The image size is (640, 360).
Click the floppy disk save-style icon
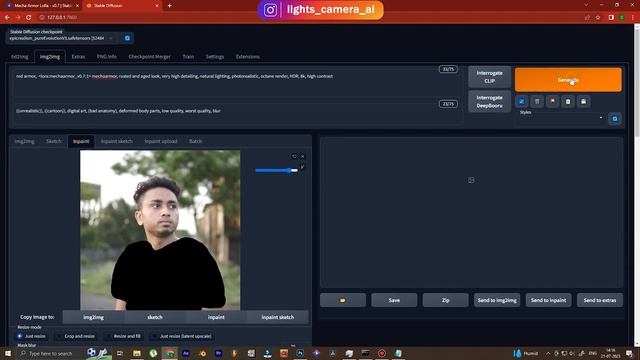tap(583, 101)
